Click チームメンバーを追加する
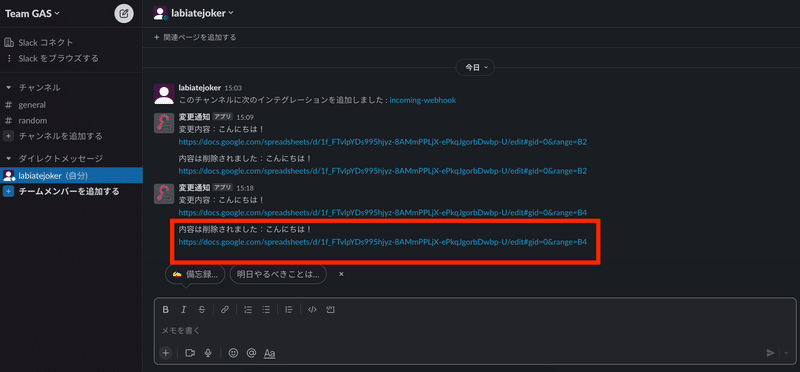 [x=69, y=191]
